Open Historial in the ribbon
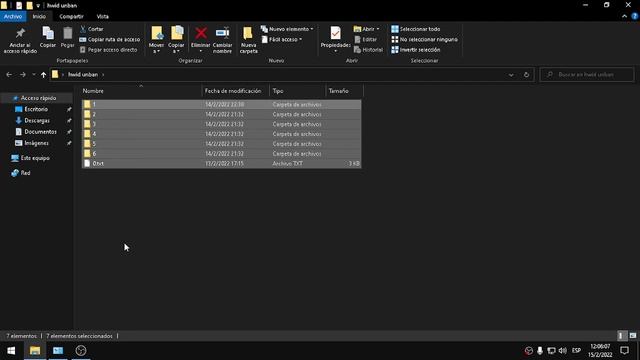 click(369, 50)
